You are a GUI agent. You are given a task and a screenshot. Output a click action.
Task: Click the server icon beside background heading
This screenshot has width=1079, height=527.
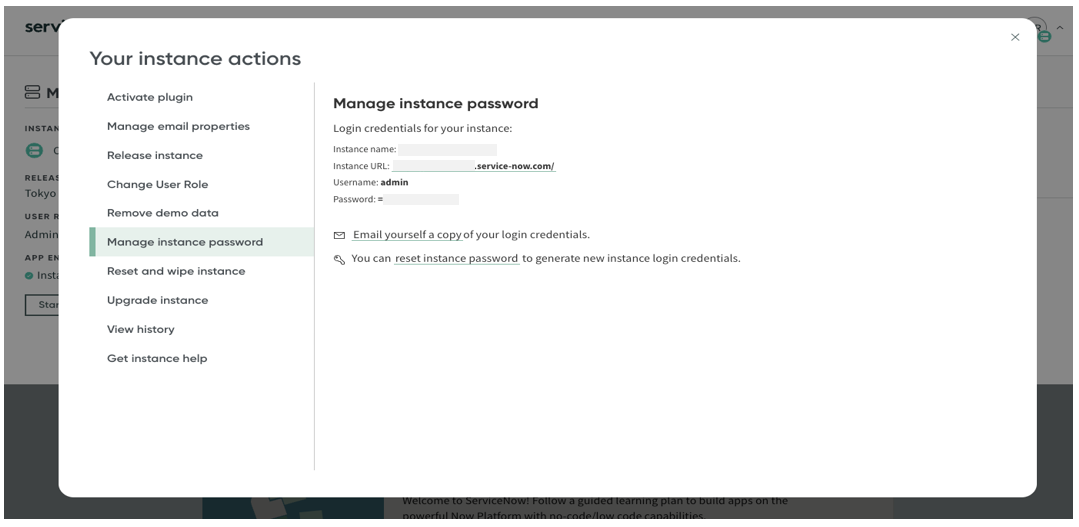(x=32, y=92)
